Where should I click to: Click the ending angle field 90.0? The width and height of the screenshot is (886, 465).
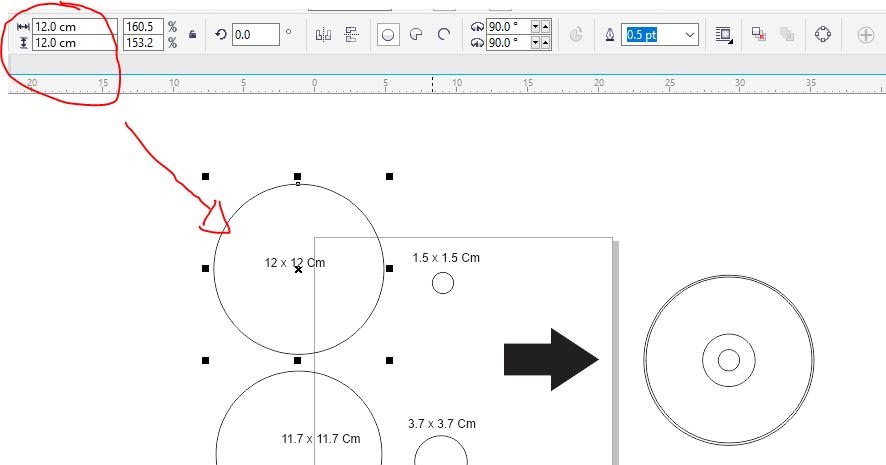[508, 42]
